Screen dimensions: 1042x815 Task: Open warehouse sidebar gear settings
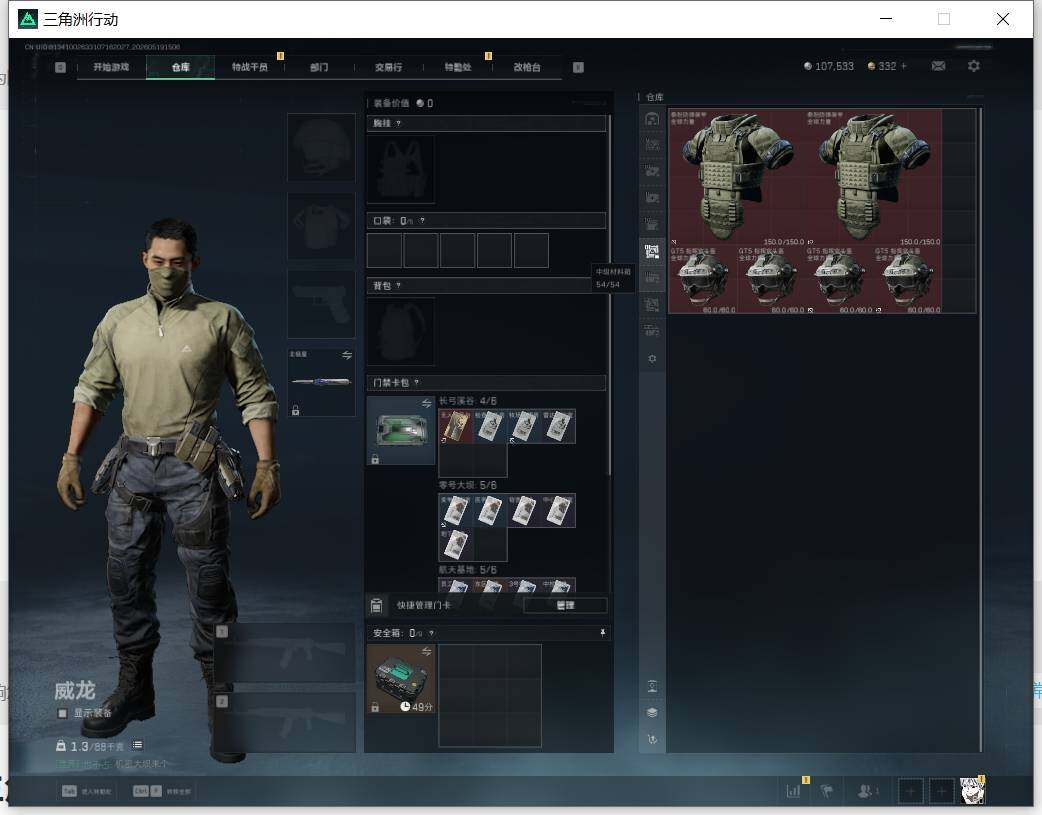[652, 358]
